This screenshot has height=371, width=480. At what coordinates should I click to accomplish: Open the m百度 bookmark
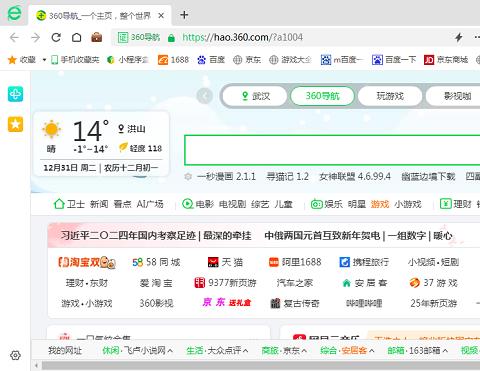[342, 60]
